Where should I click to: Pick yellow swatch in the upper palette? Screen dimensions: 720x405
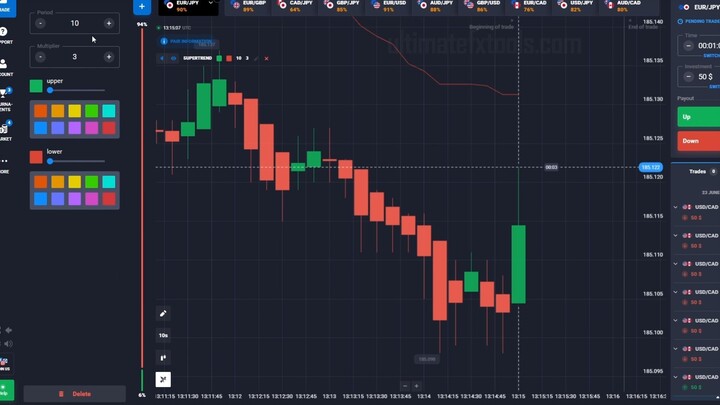(74, 111)
